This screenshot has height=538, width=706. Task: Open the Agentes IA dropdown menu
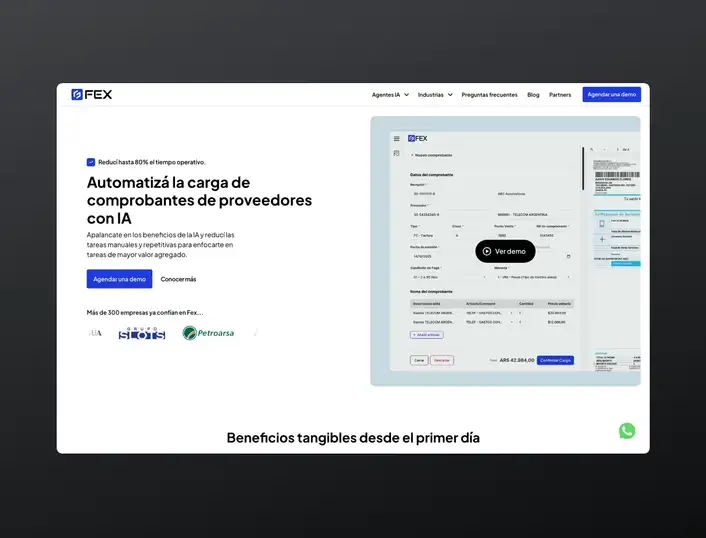[x=390, y=95]
